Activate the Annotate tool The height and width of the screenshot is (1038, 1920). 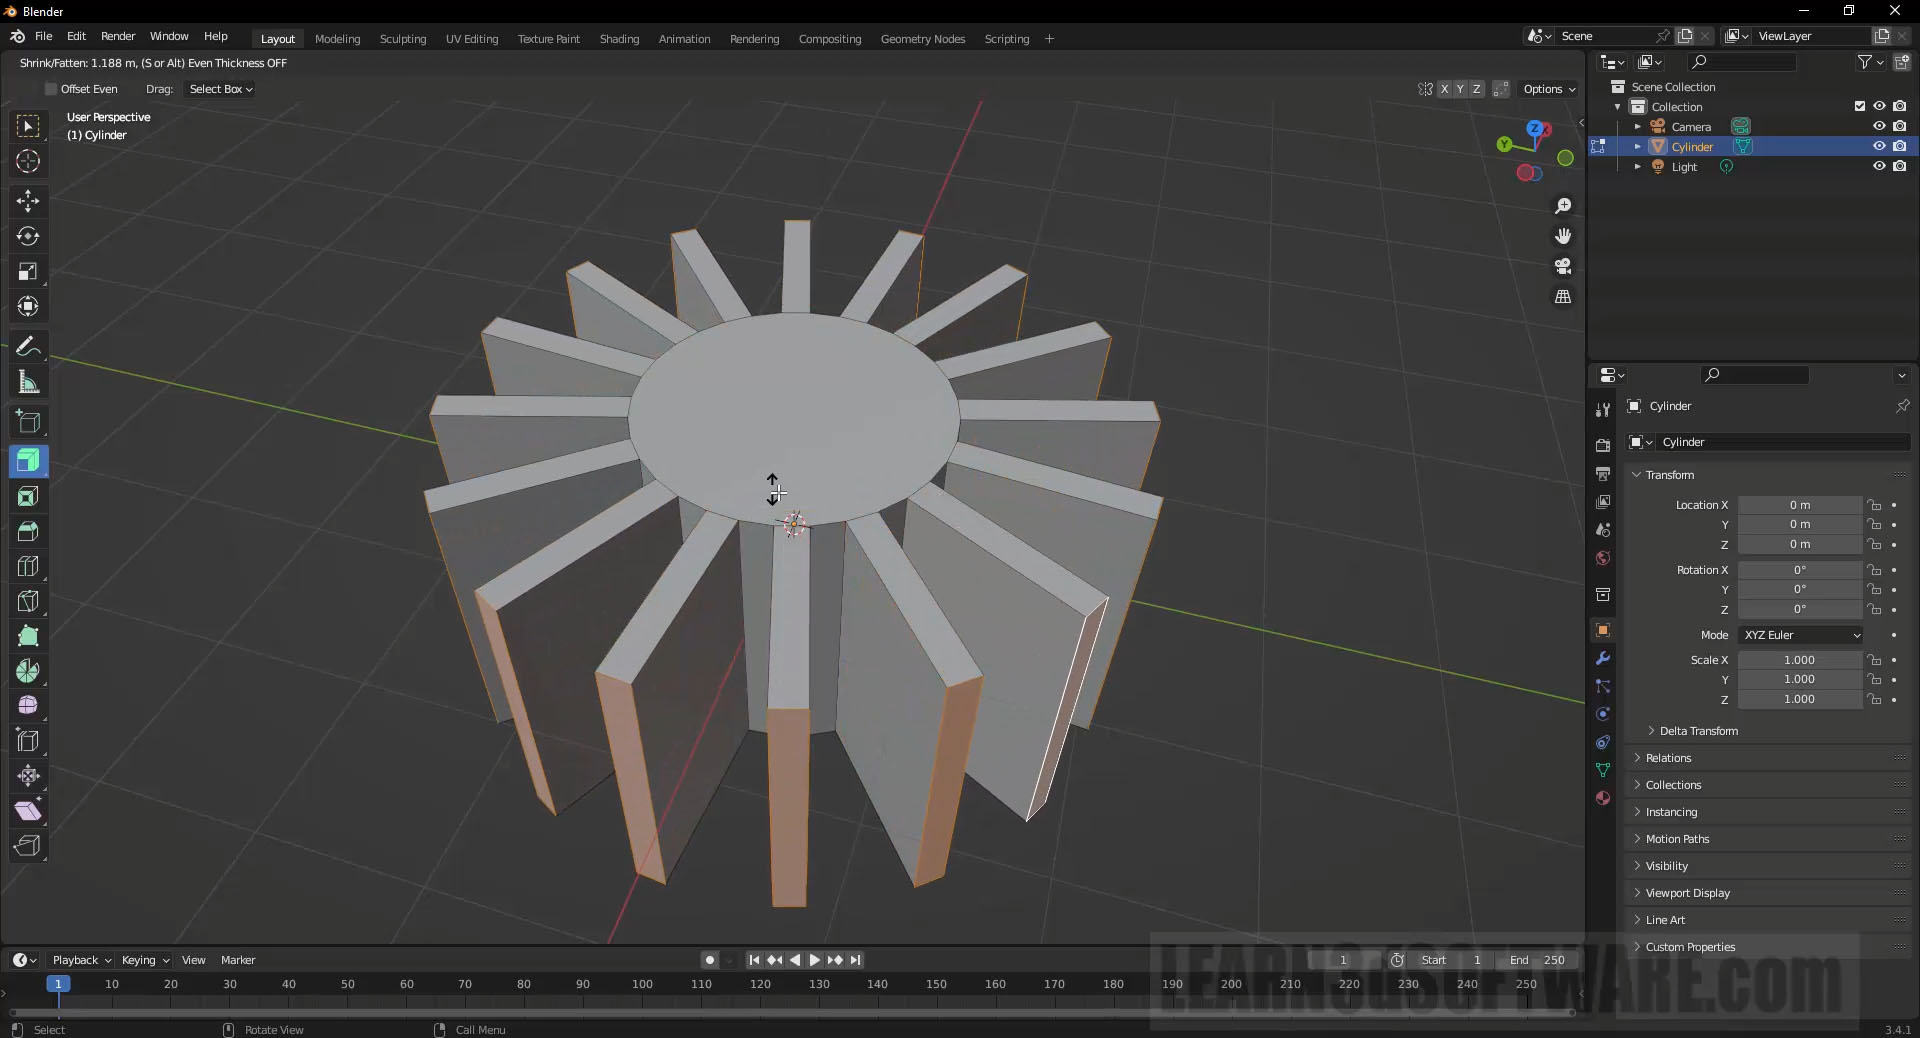(x=28, y=346)
